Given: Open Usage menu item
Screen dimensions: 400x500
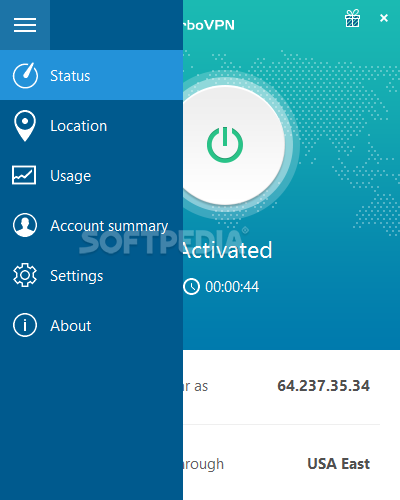Looking at the screenshot, I should coord(91,175).
